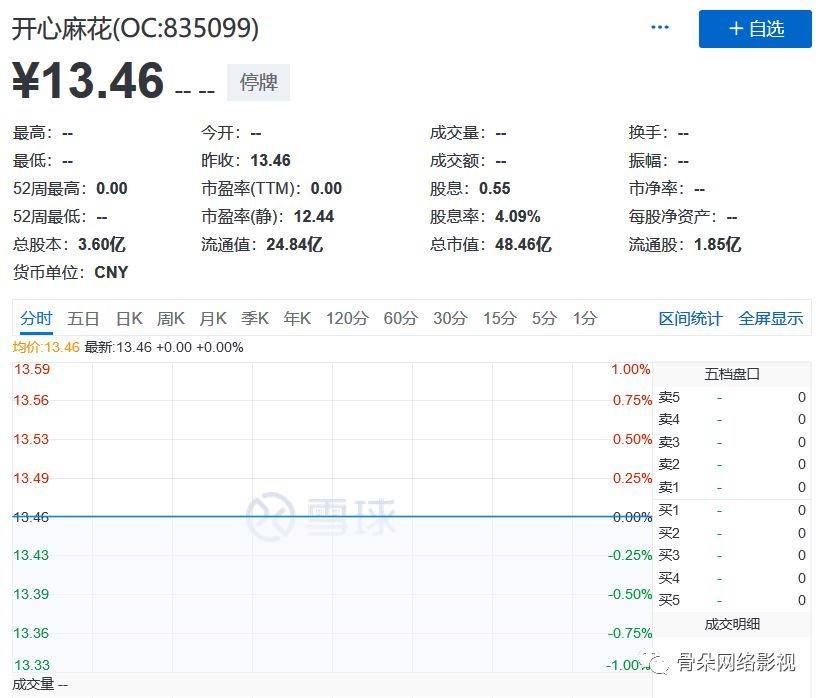Select the 五档盘口 order book header
The width and height of the screenshot is (822, 698).
[x=732, y=374]
